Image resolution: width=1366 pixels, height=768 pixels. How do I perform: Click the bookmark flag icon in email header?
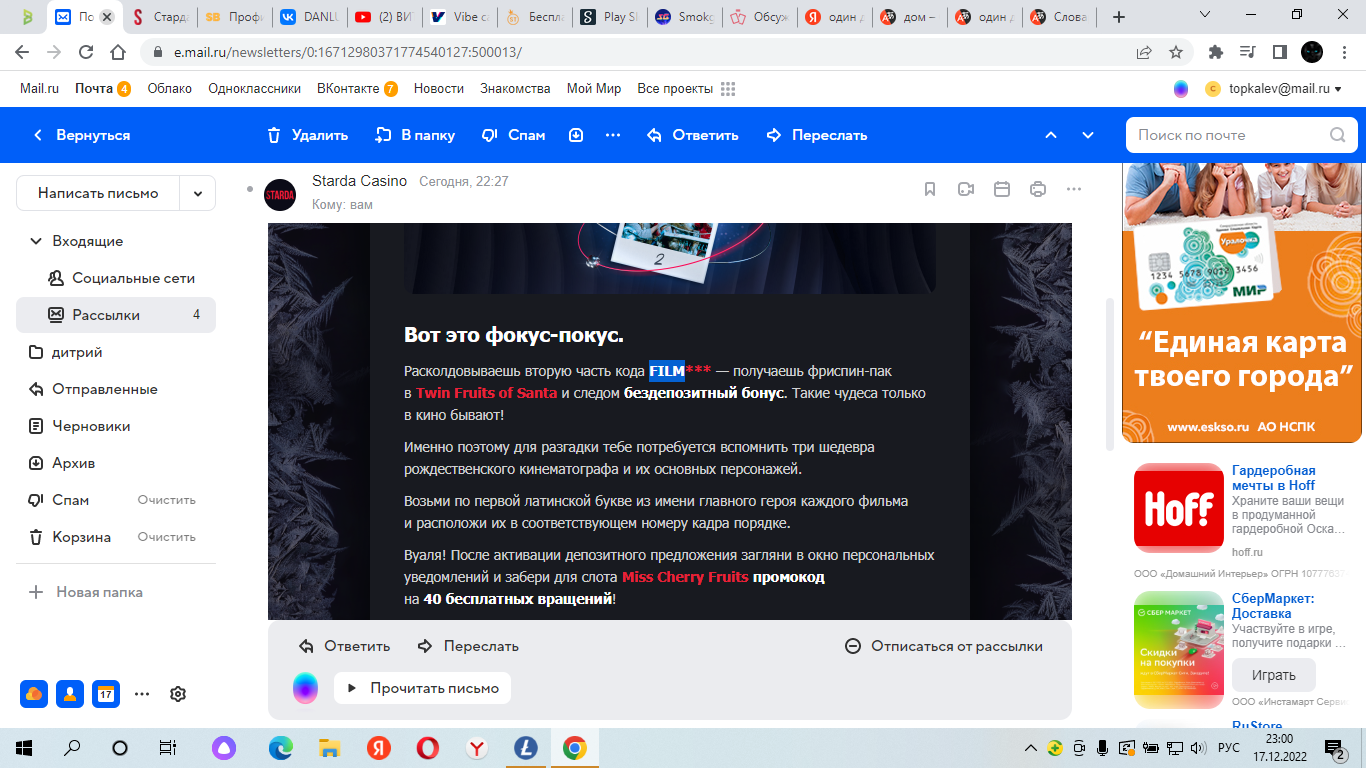[930, 189]
